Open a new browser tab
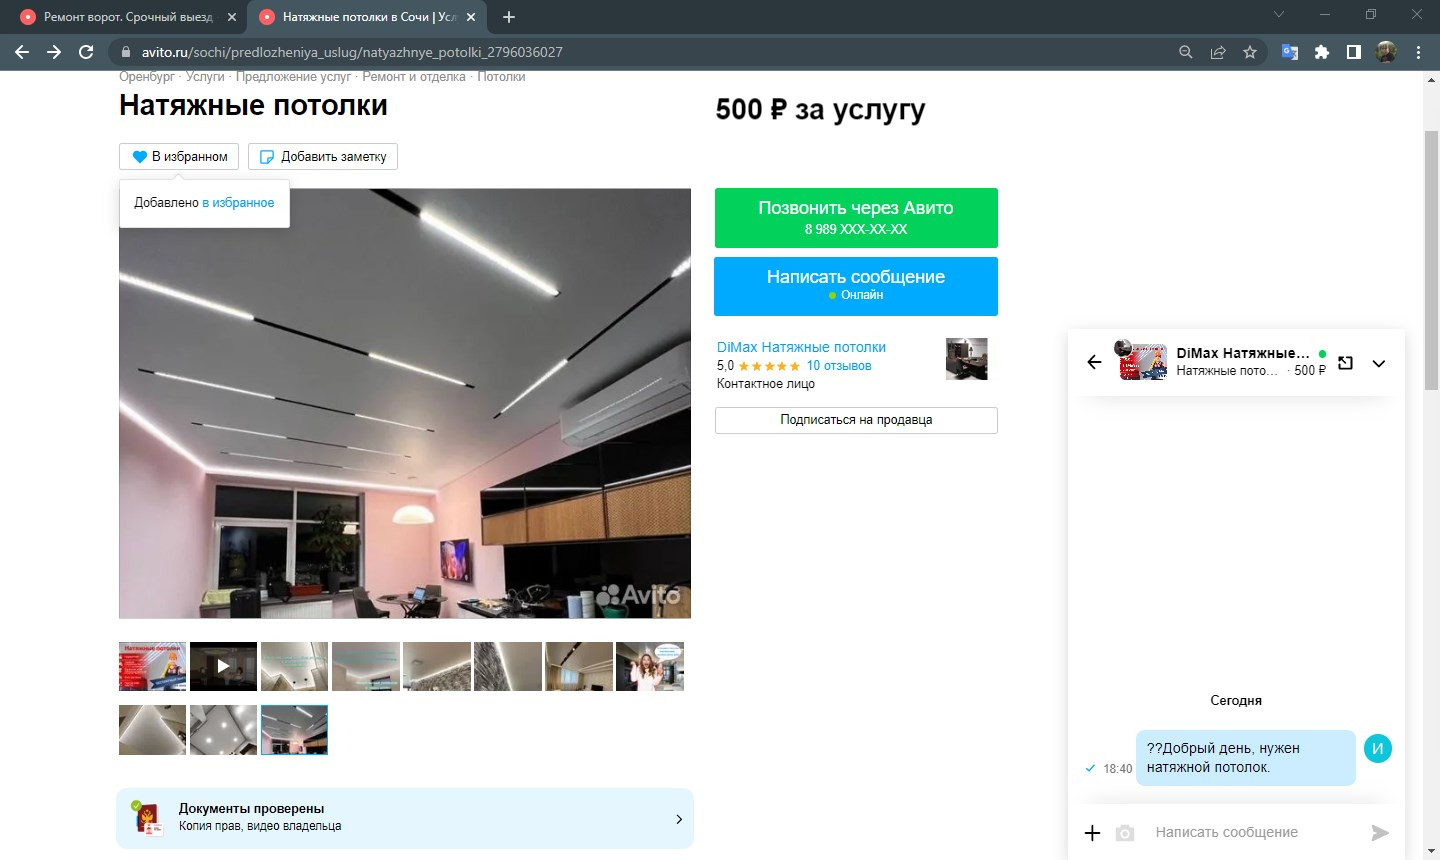The height and width of the screenshot is (860, 1440). [509, 17]
